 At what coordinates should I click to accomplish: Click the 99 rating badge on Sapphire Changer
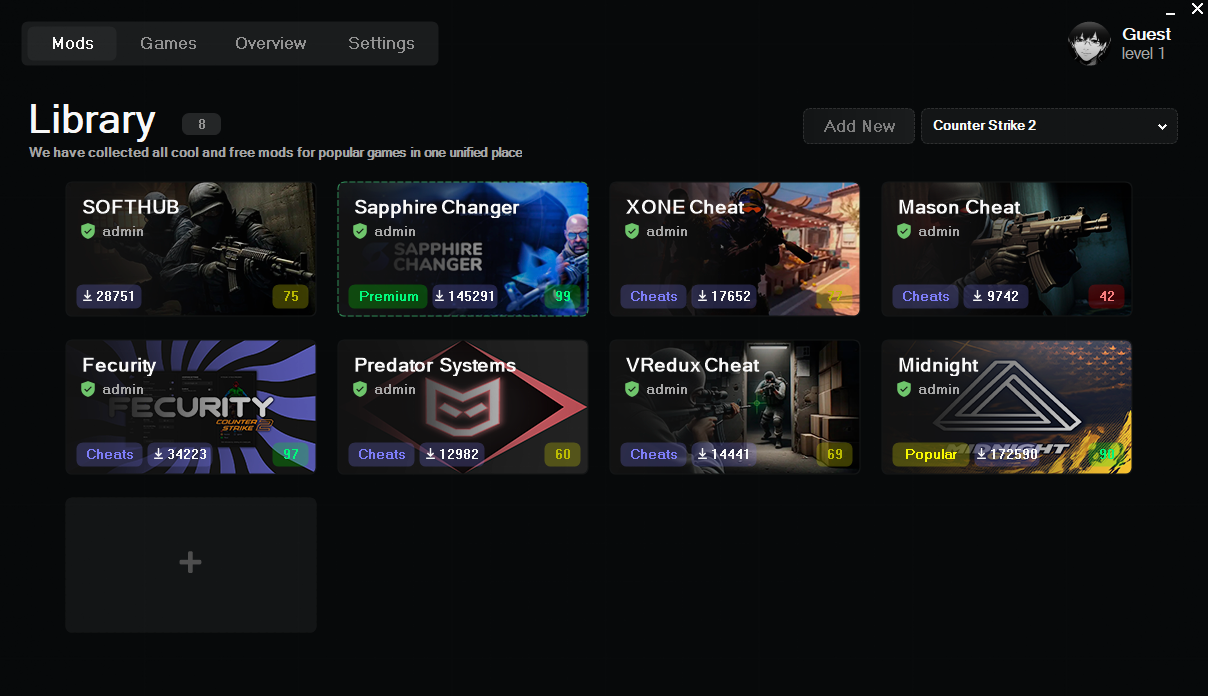pos(563,296)
